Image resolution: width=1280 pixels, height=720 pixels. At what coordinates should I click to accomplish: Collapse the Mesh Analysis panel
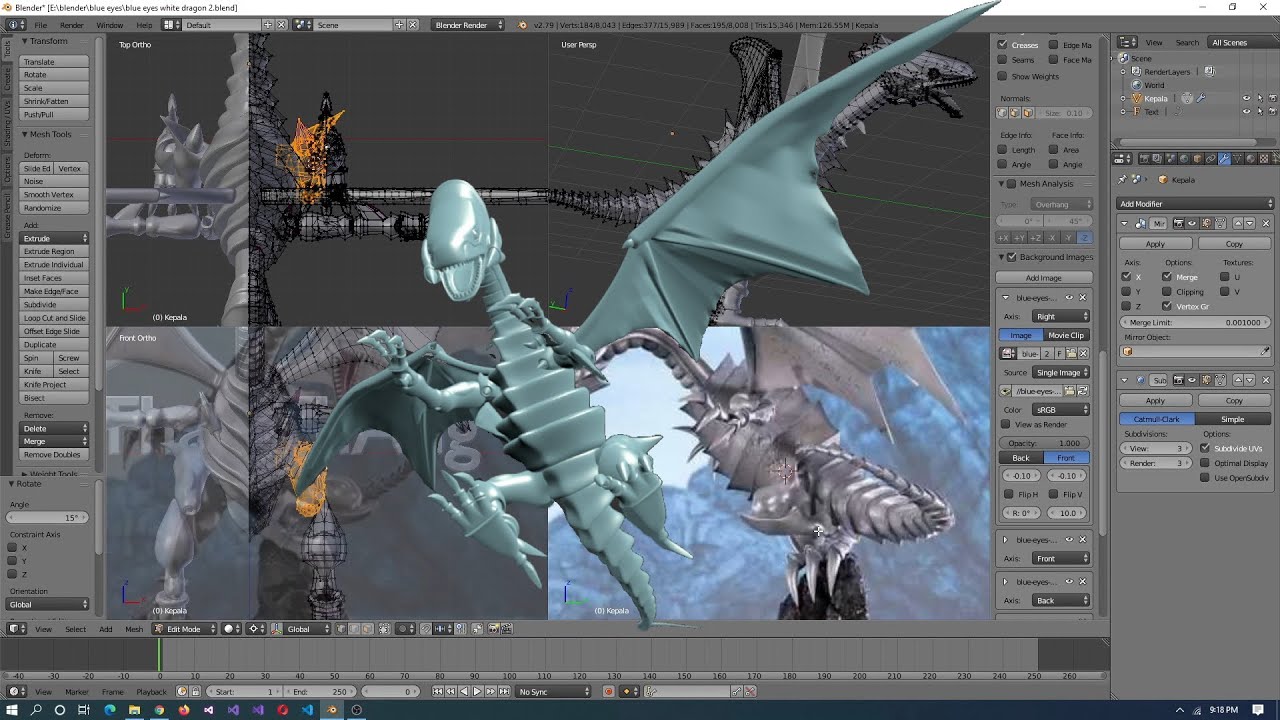[x=1003, y=184]
